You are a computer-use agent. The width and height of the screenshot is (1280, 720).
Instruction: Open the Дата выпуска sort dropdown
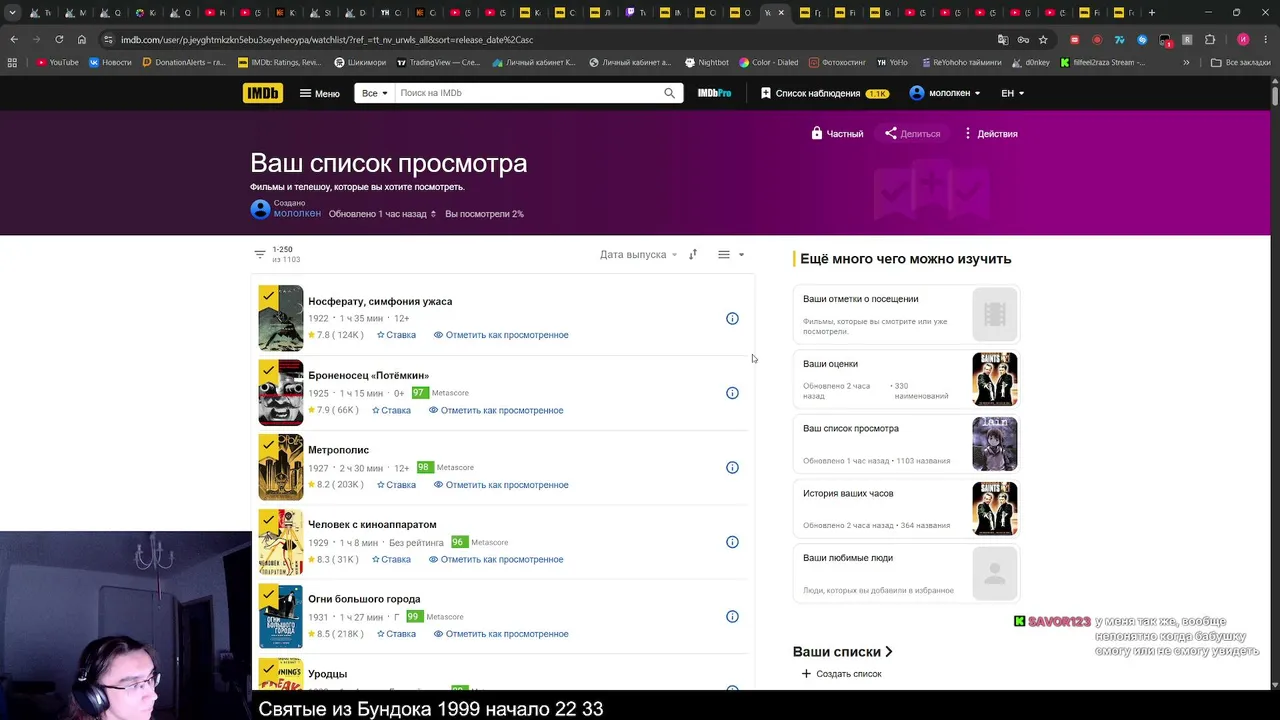click(x=638, y=255)
